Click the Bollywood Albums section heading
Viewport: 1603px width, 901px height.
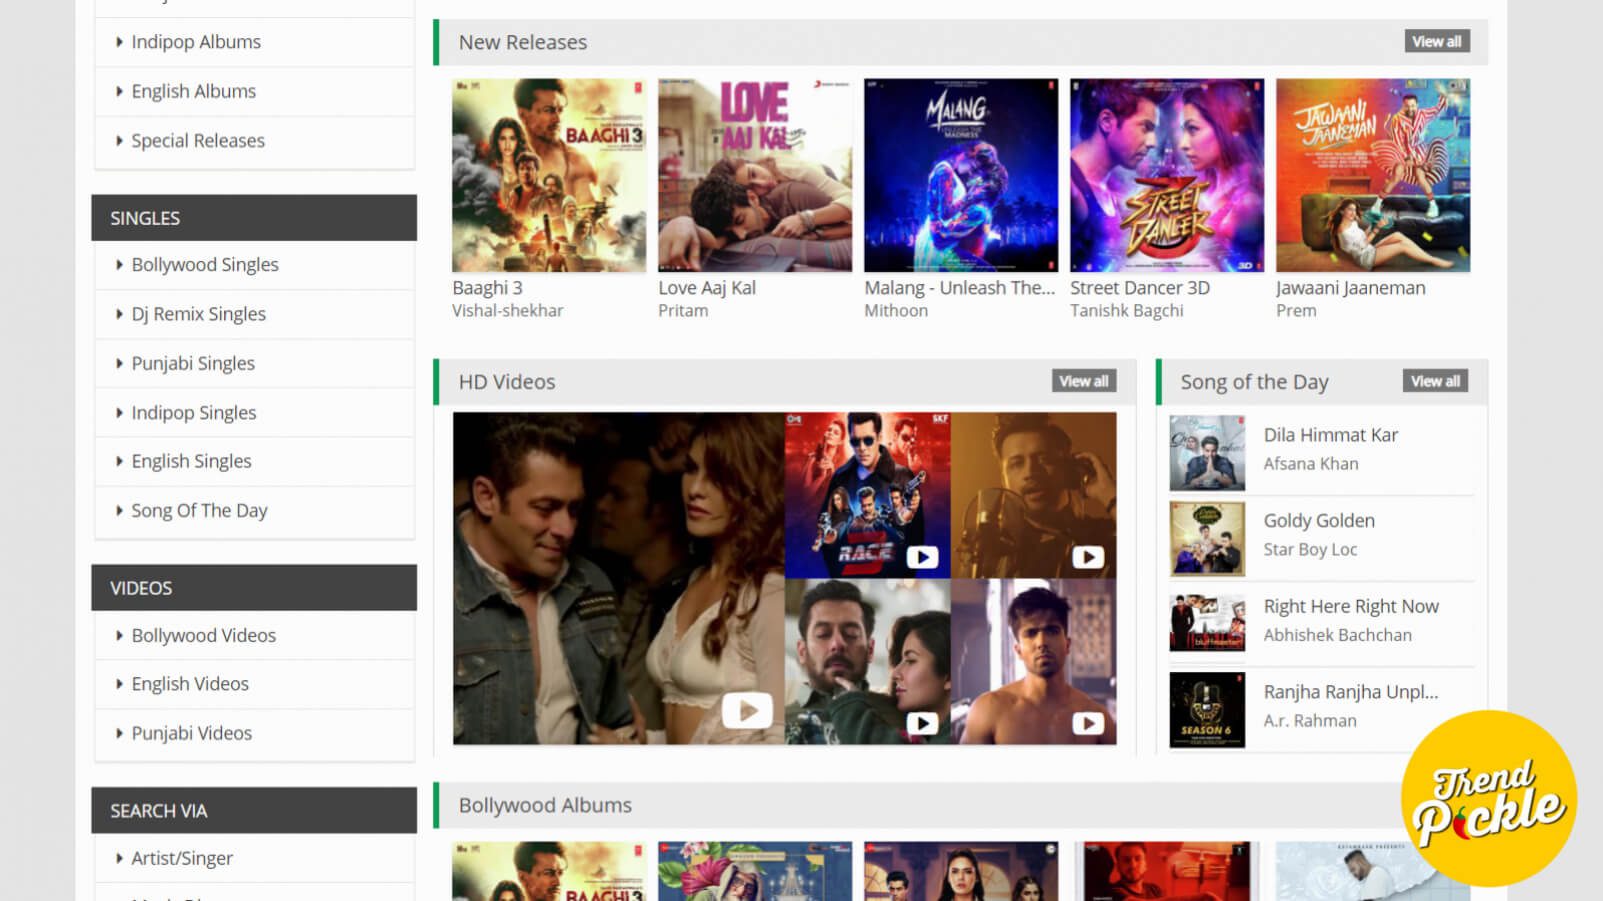point(545,805)
